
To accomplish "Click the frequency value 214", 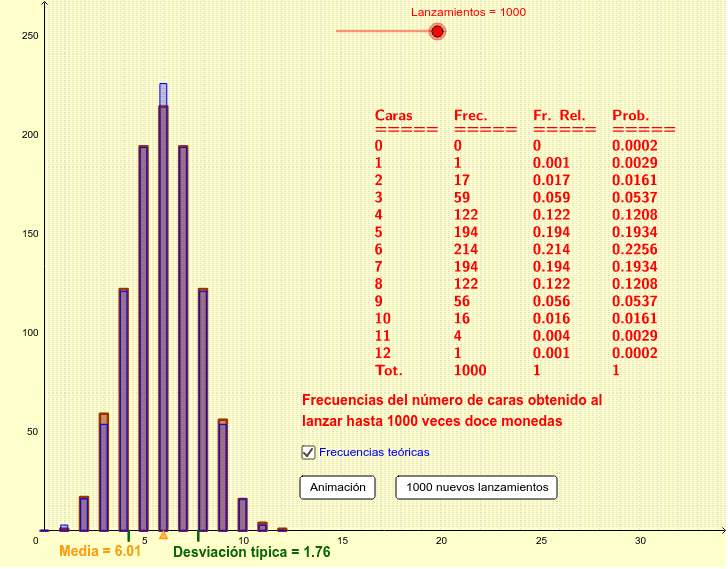I will pos(466,249).
